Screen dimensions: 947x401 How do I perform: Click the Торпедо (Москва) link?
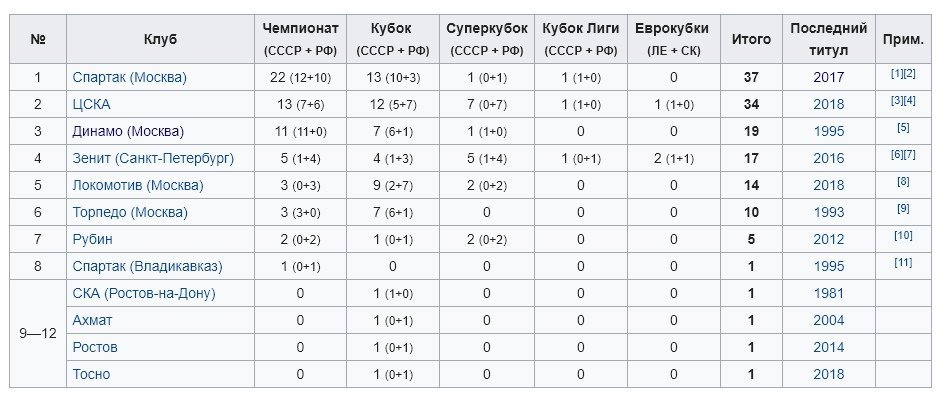pos(130,213)
